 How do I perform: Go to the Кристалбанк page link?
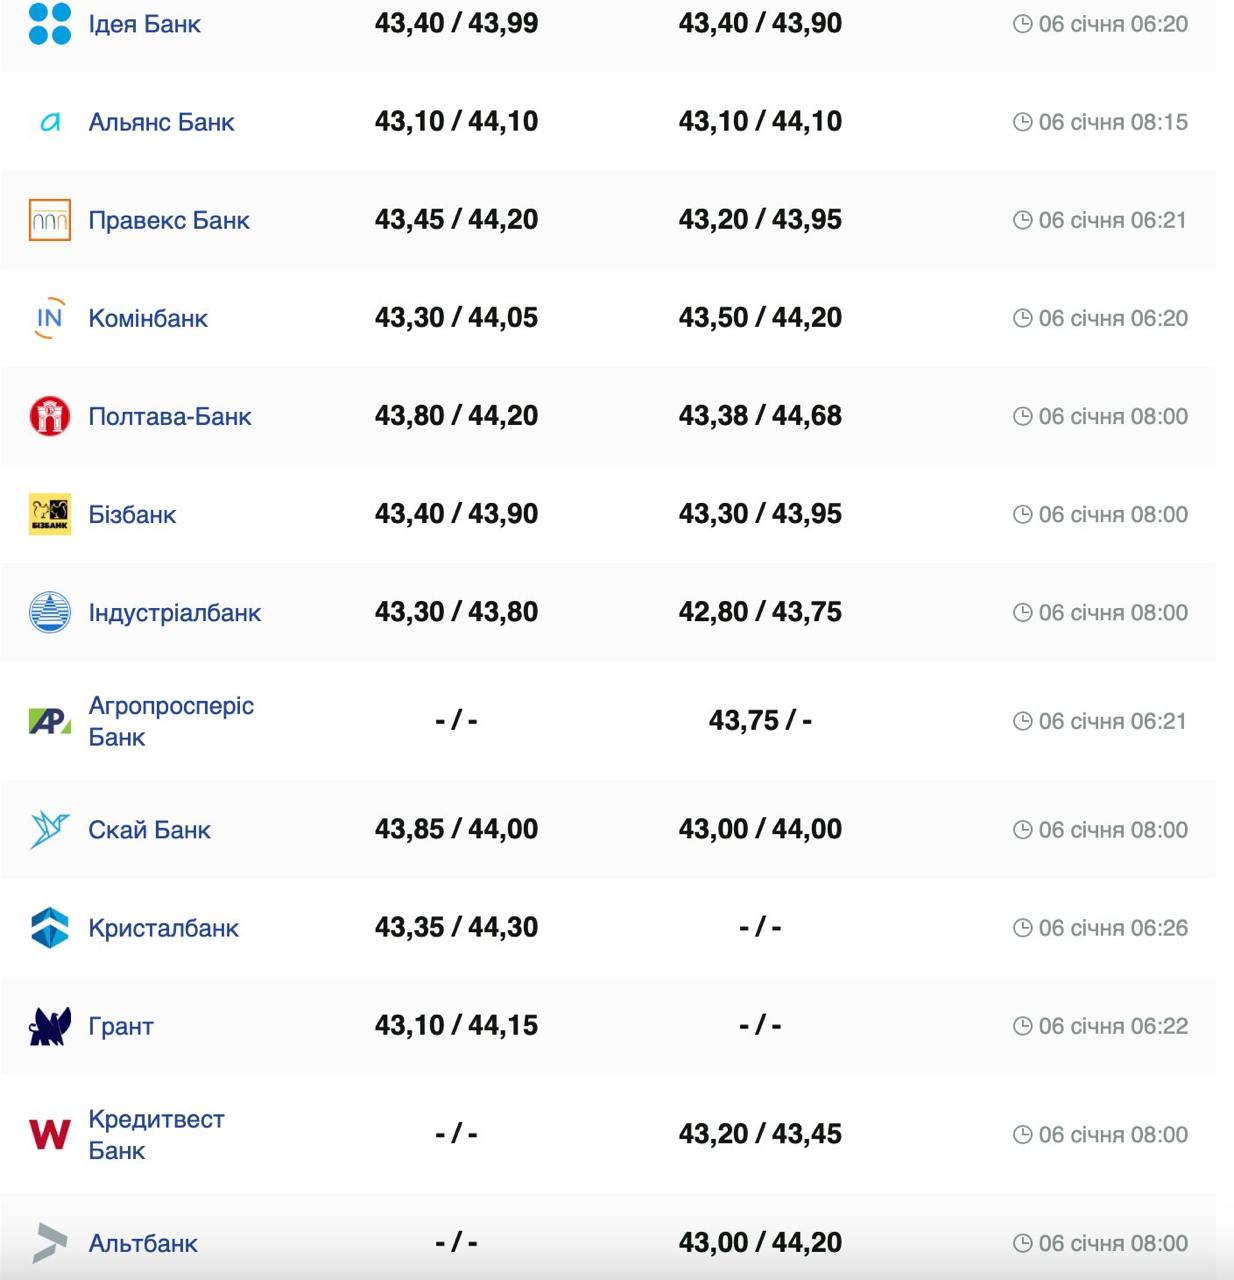(164, 928)
